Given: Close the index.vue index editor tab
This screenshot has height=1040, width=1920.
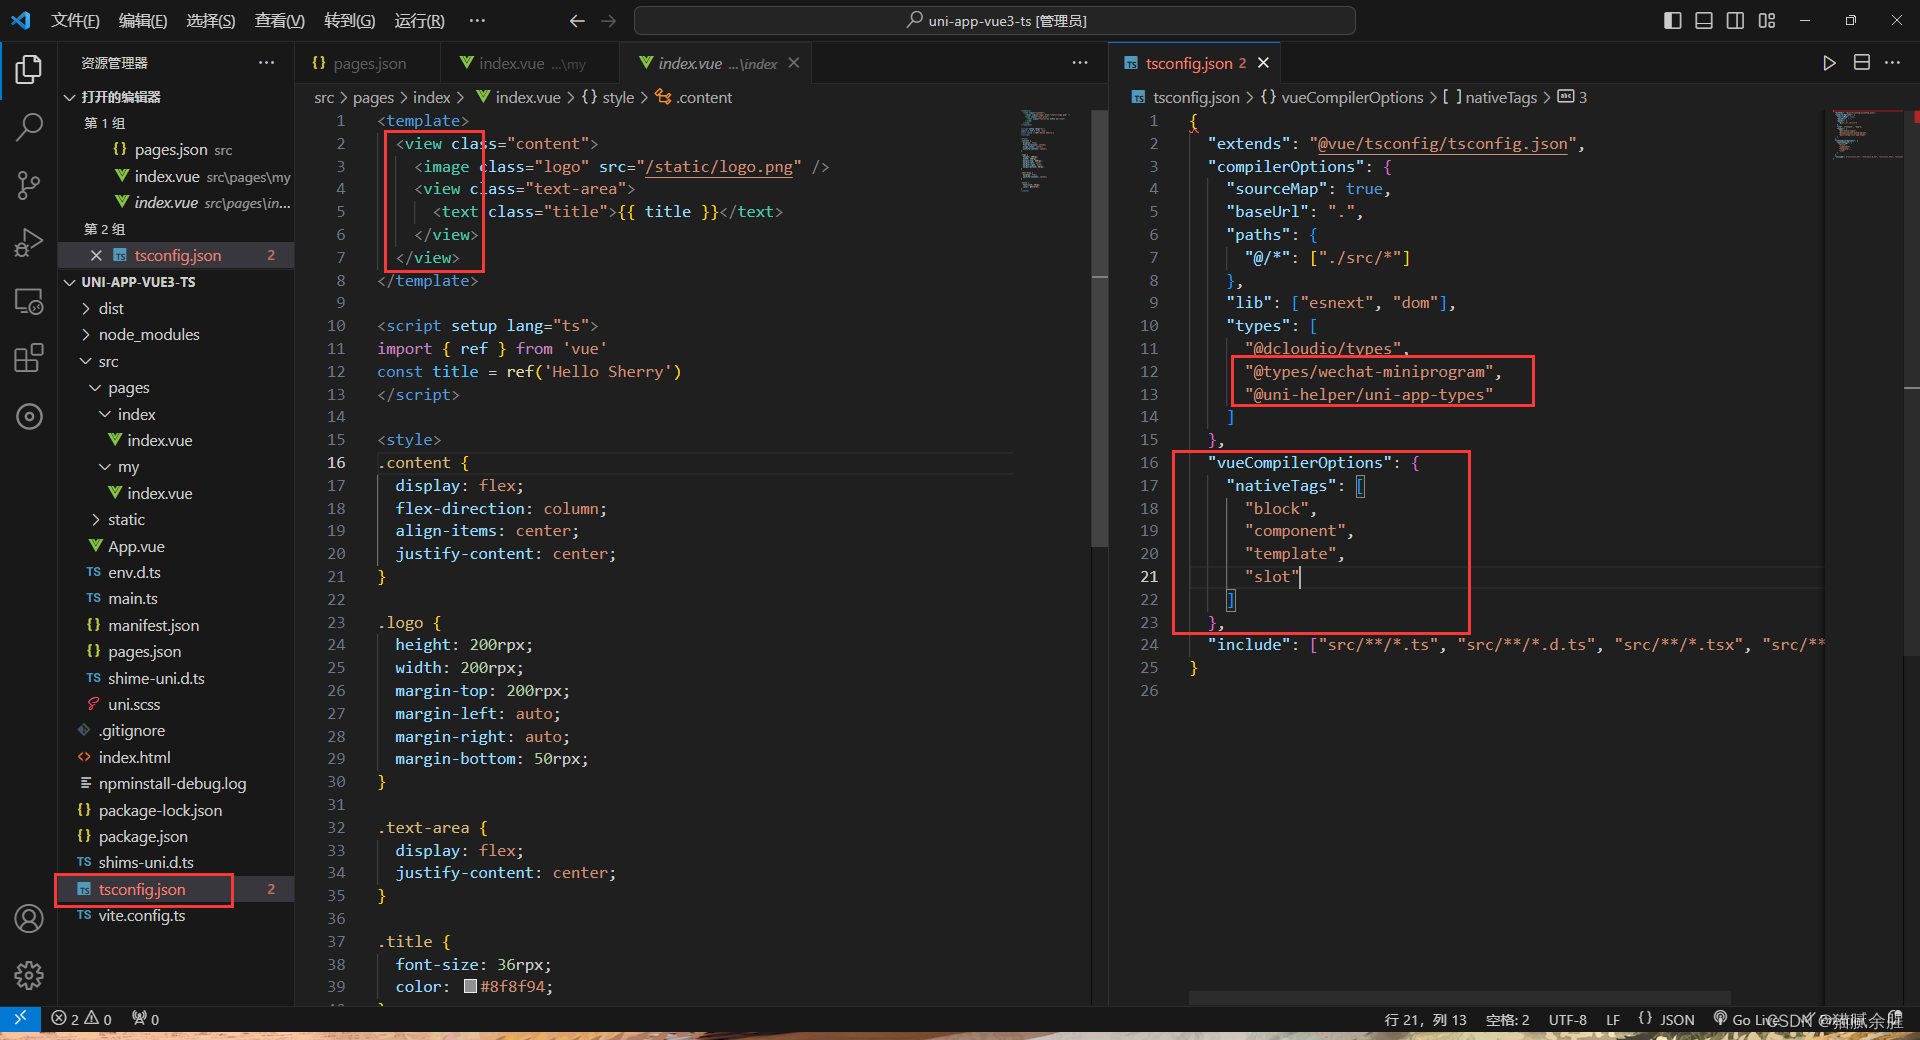Looking at the screenshot, I should 794,63.
